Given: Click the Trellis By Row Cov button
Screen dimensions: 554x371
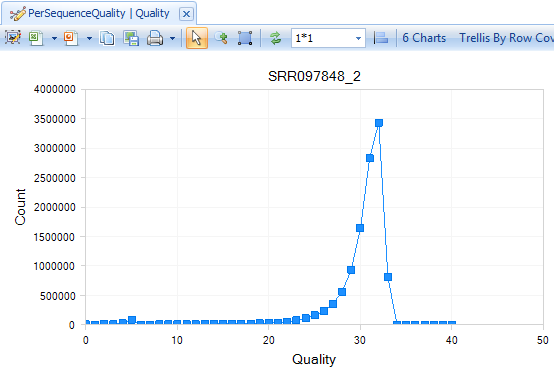Looking at the screenshot, I should pyautogui.click(x=506, y=38).
